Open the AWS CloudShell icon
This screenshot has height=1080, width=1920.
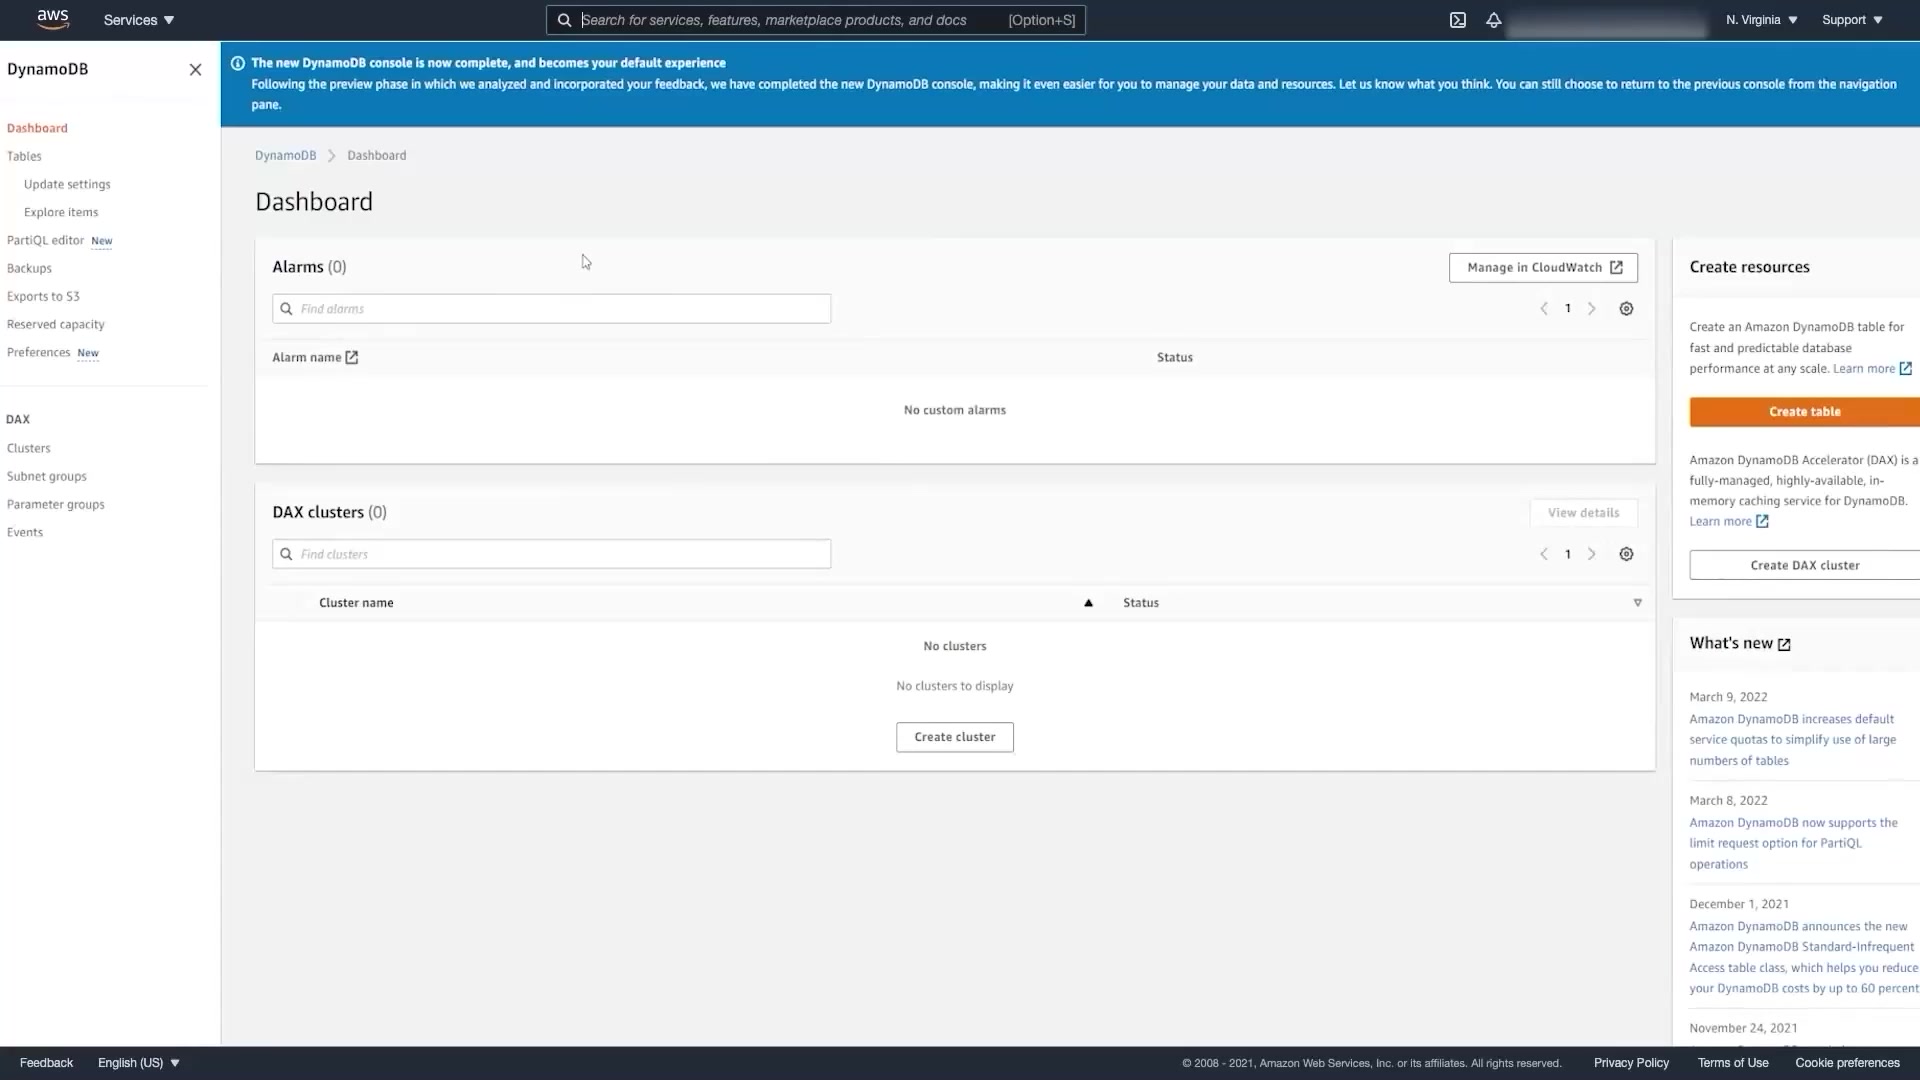1458,20
